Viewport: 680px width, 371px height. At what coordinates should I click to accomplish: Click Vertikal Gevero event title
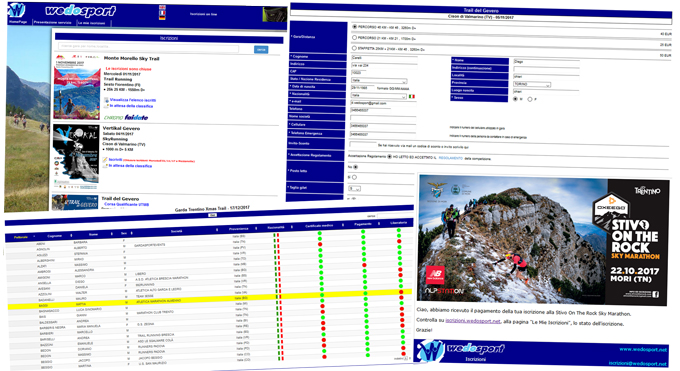(x=121, y=128)
